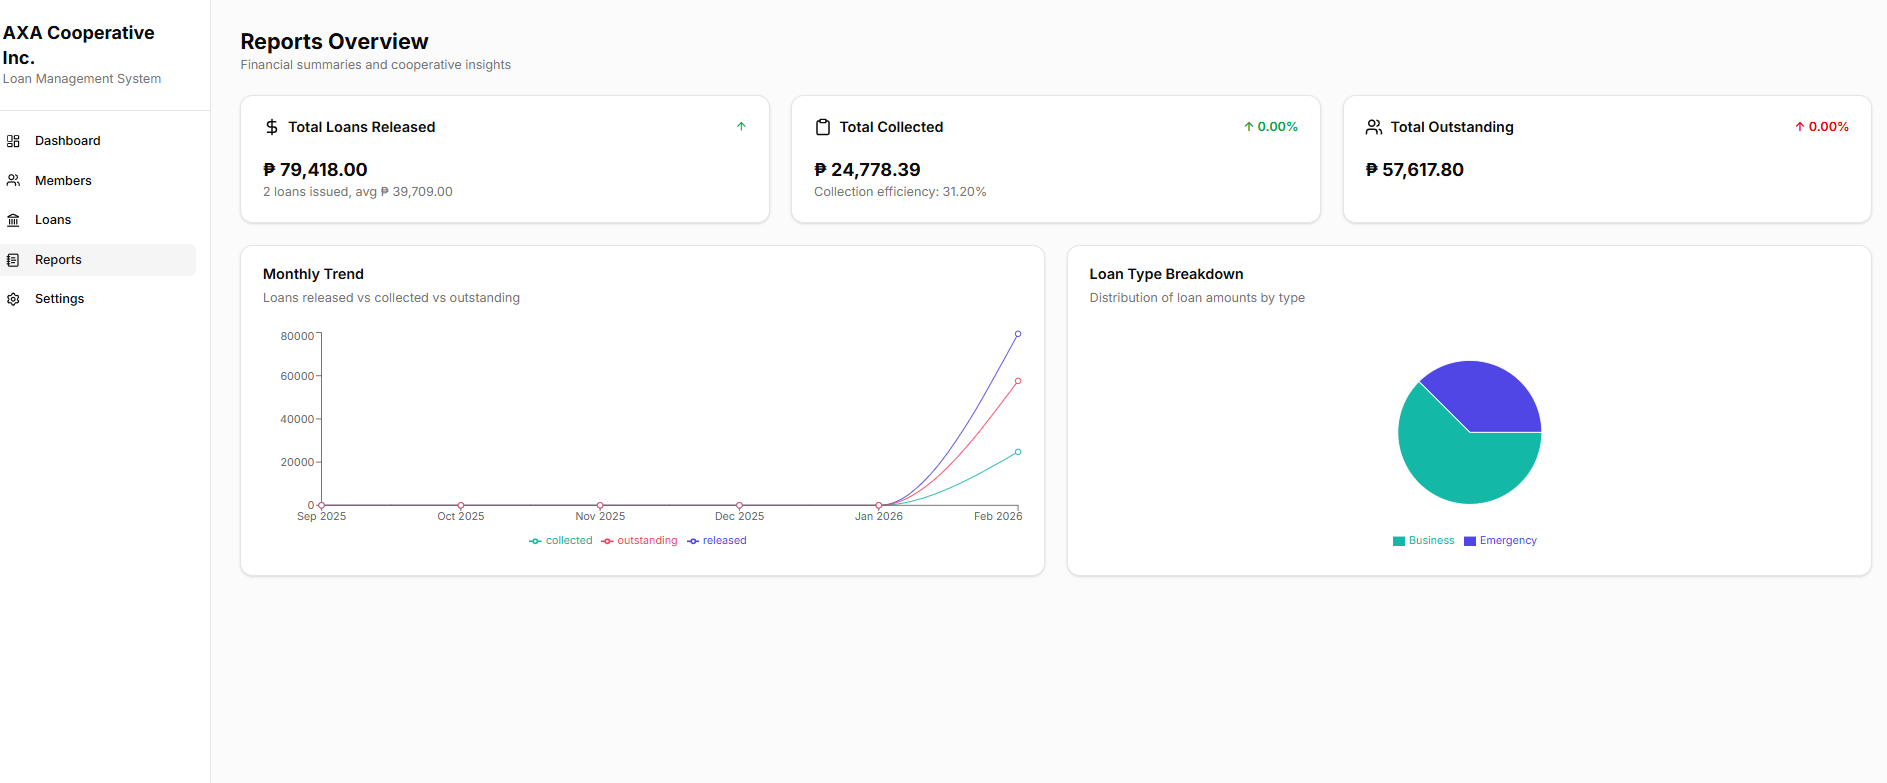1887x783 pixels.
Task: Click the Dashboard grid icon in sidebar
Action: tap(13, 141)
